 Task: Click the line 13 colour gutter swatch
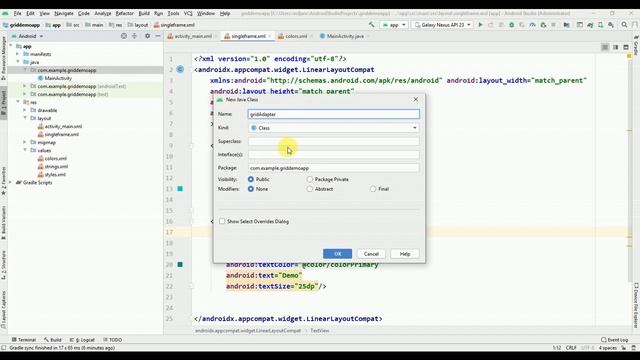(x=180, y=189)
